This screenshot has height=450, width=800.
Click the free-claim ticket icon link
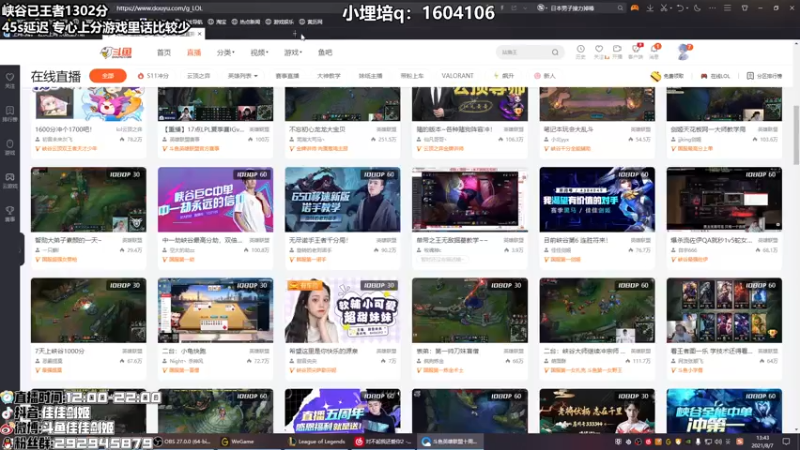click(x=667, y=76)
